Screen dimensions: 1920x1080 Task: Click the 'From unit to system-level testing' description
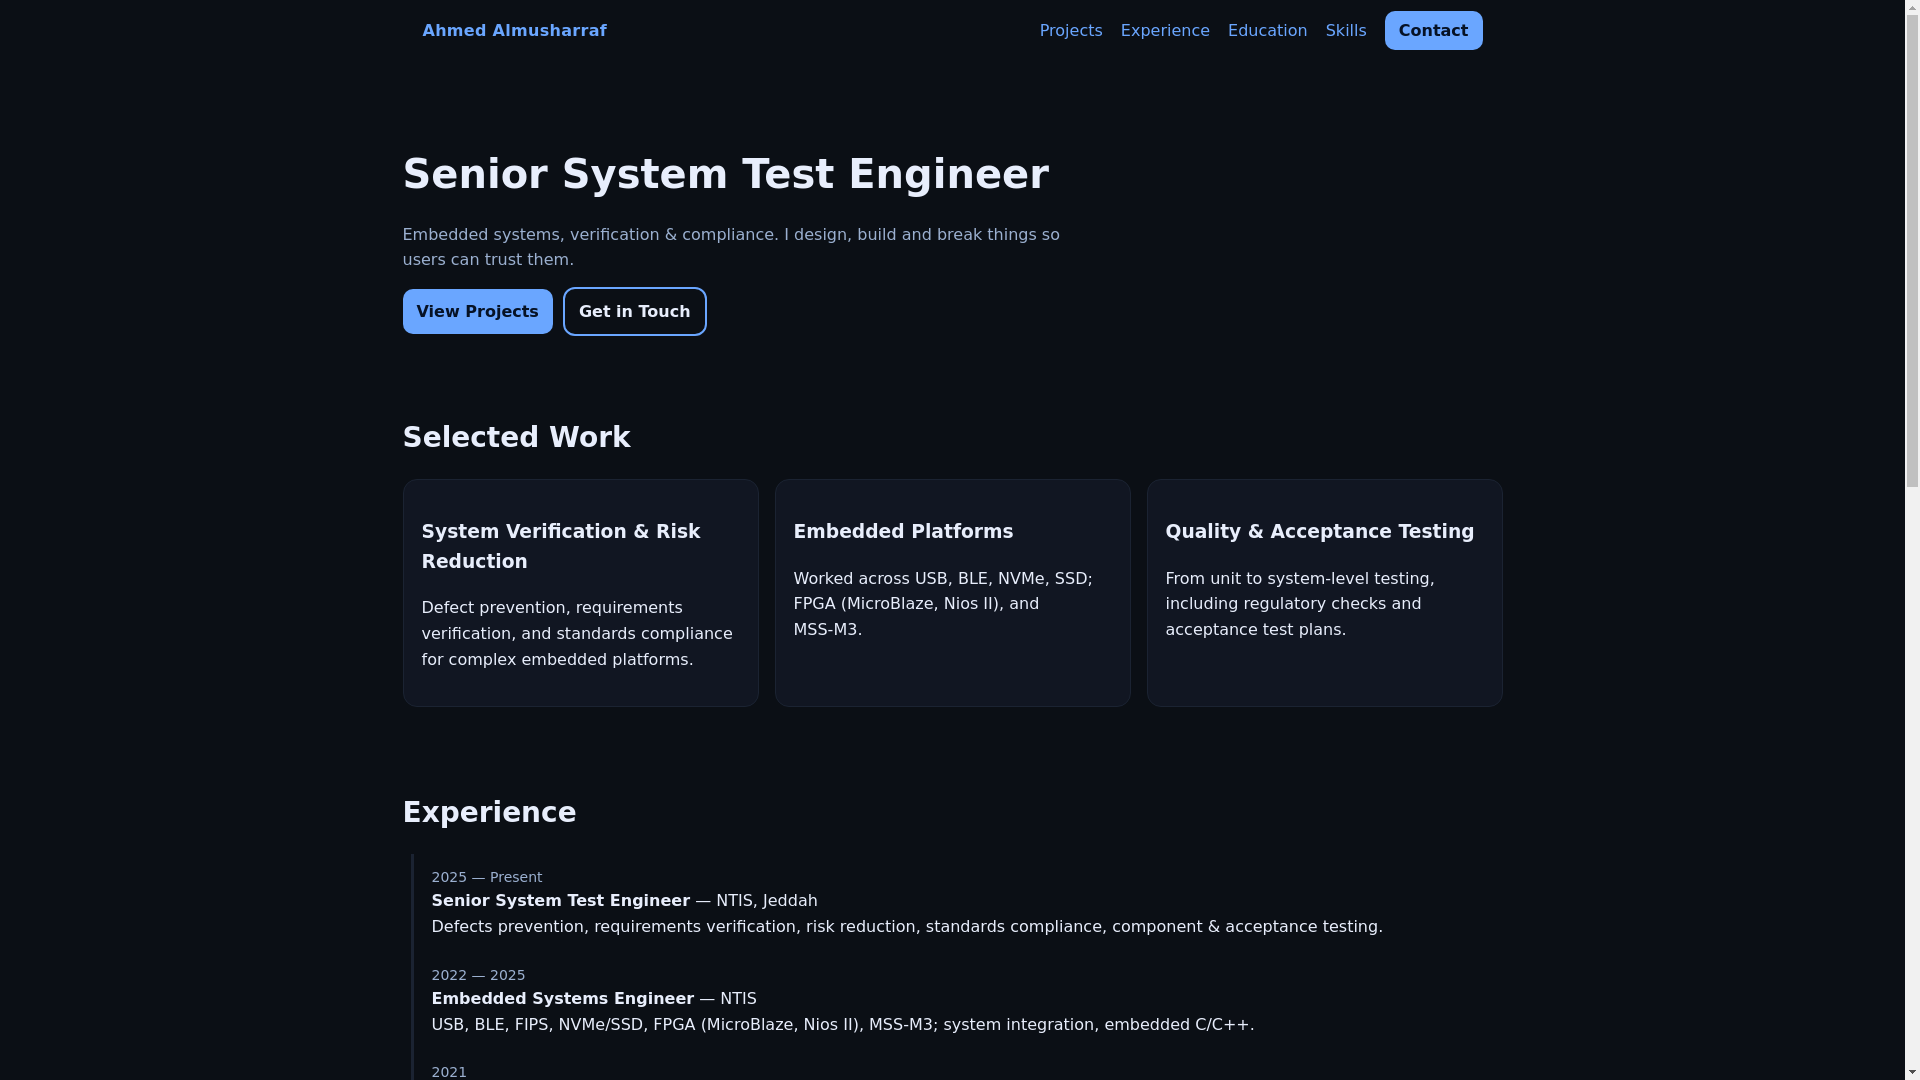(1300, 604)
